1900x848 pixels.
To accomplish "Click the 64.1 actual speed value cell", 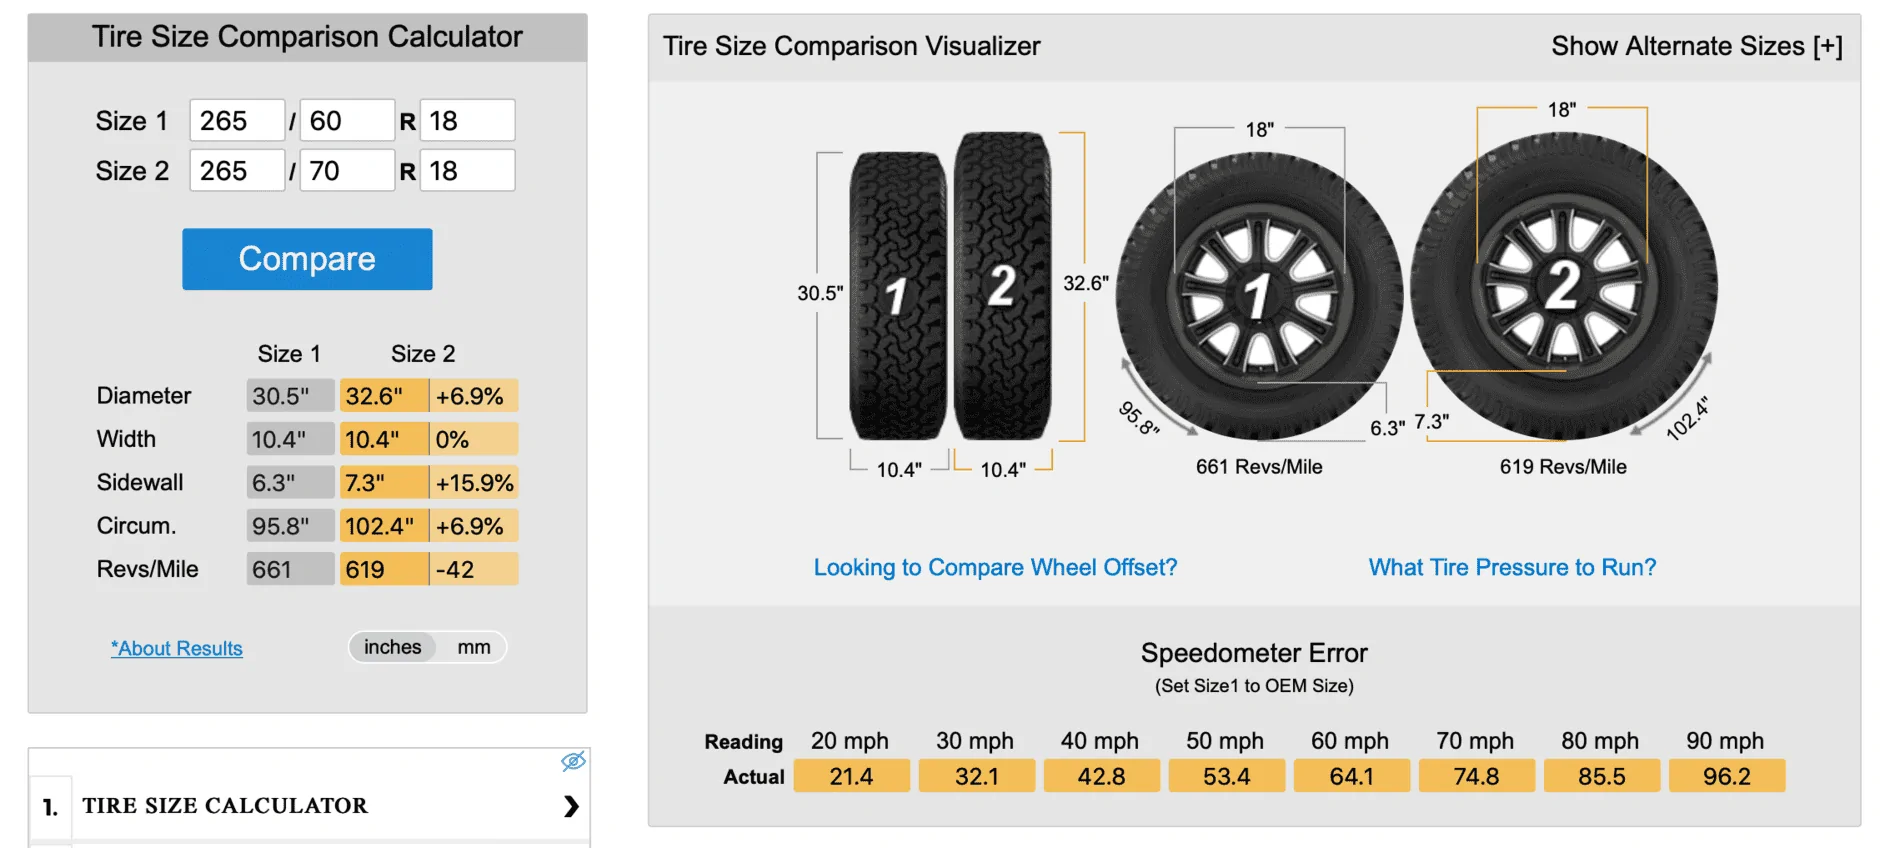I will point(1352,775).
